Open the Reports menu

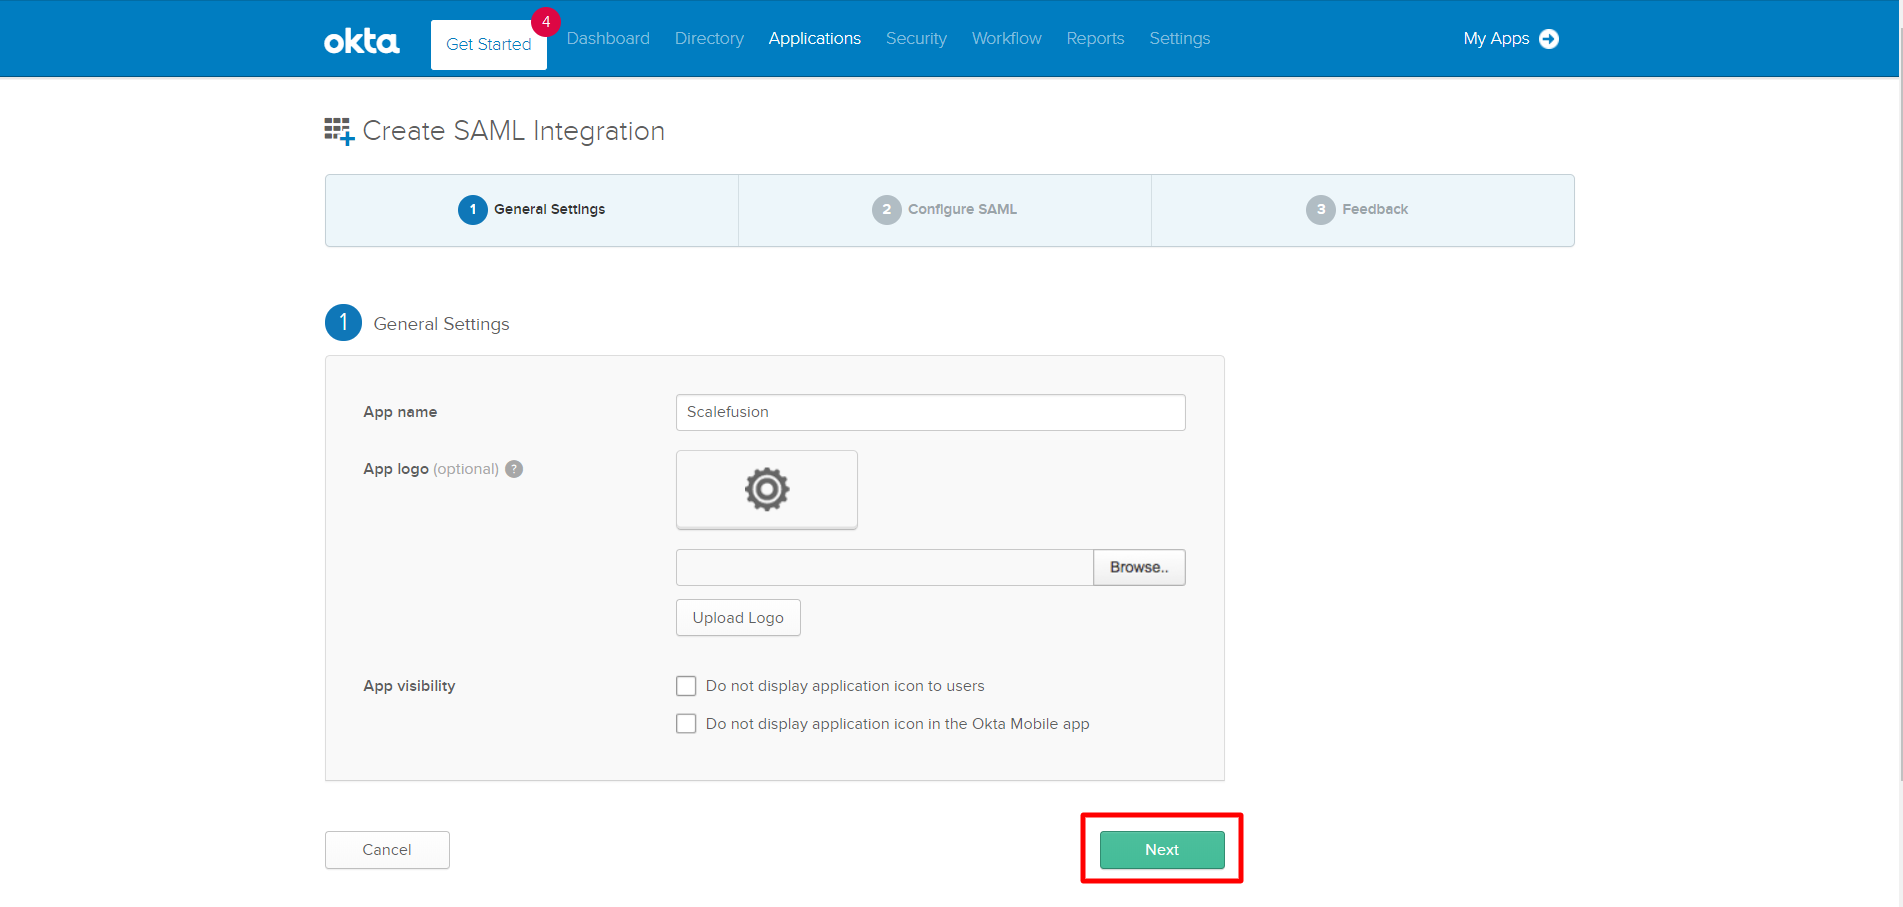point(1095,38)
